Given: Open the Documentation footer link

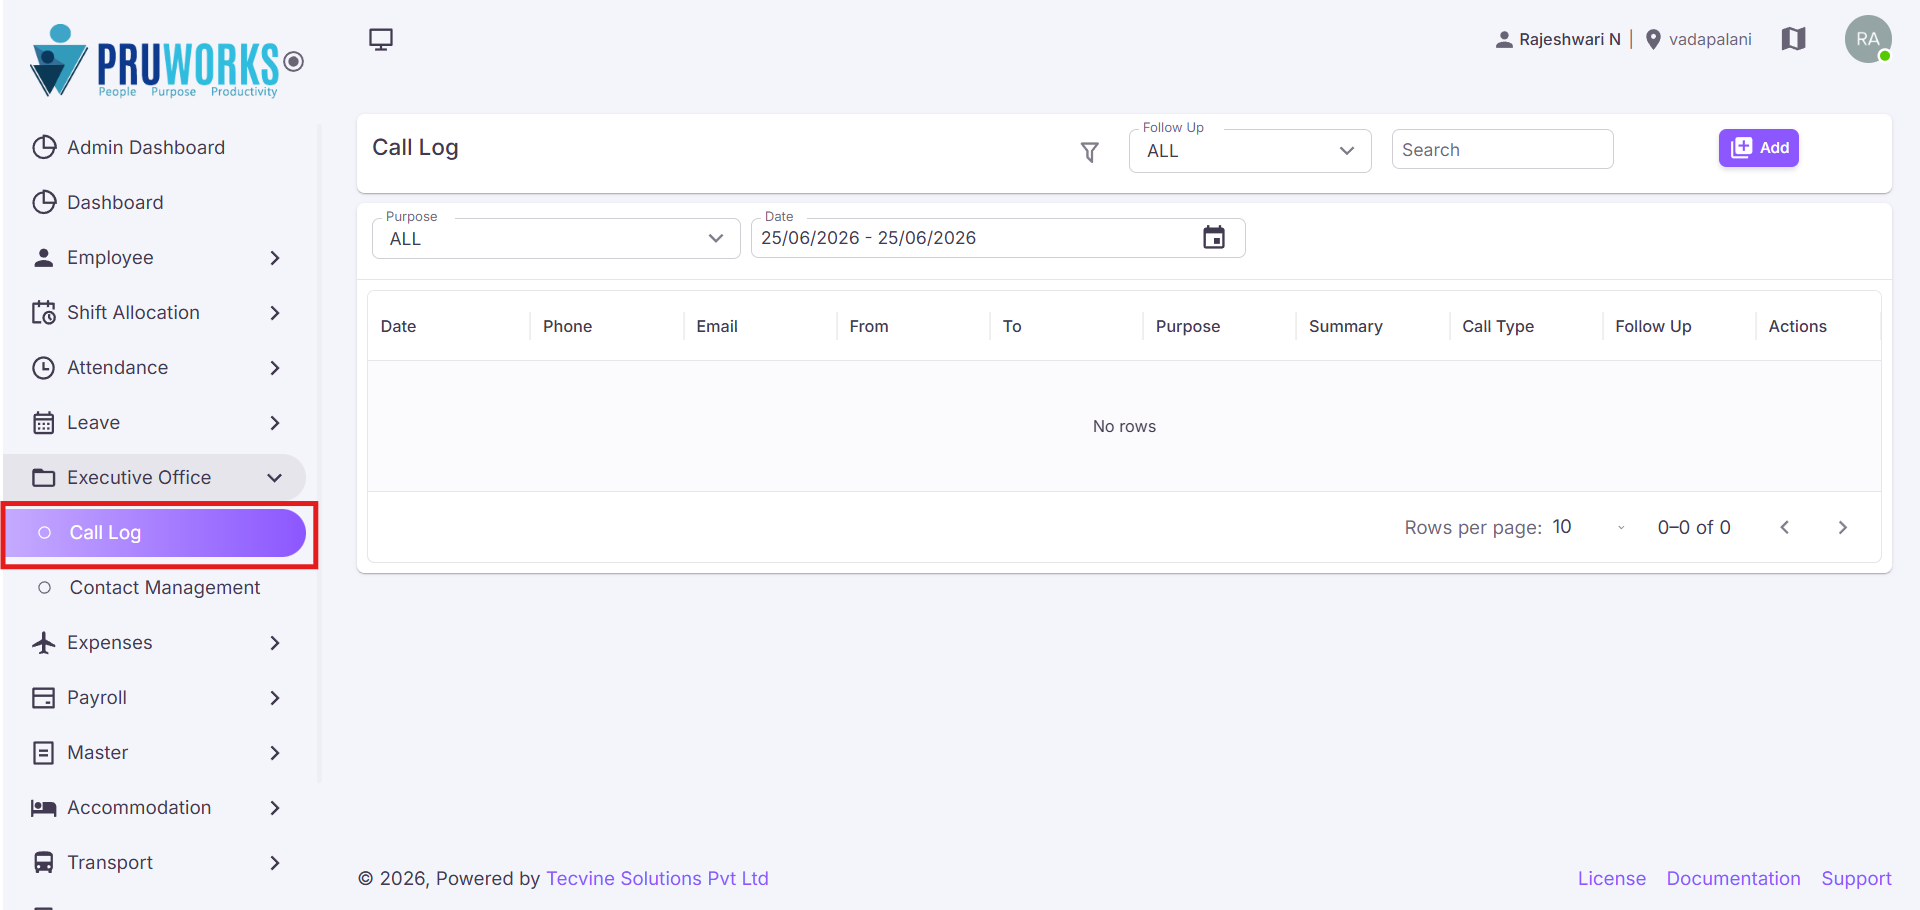Looking at the screenshot, I should pos(1733,878).
